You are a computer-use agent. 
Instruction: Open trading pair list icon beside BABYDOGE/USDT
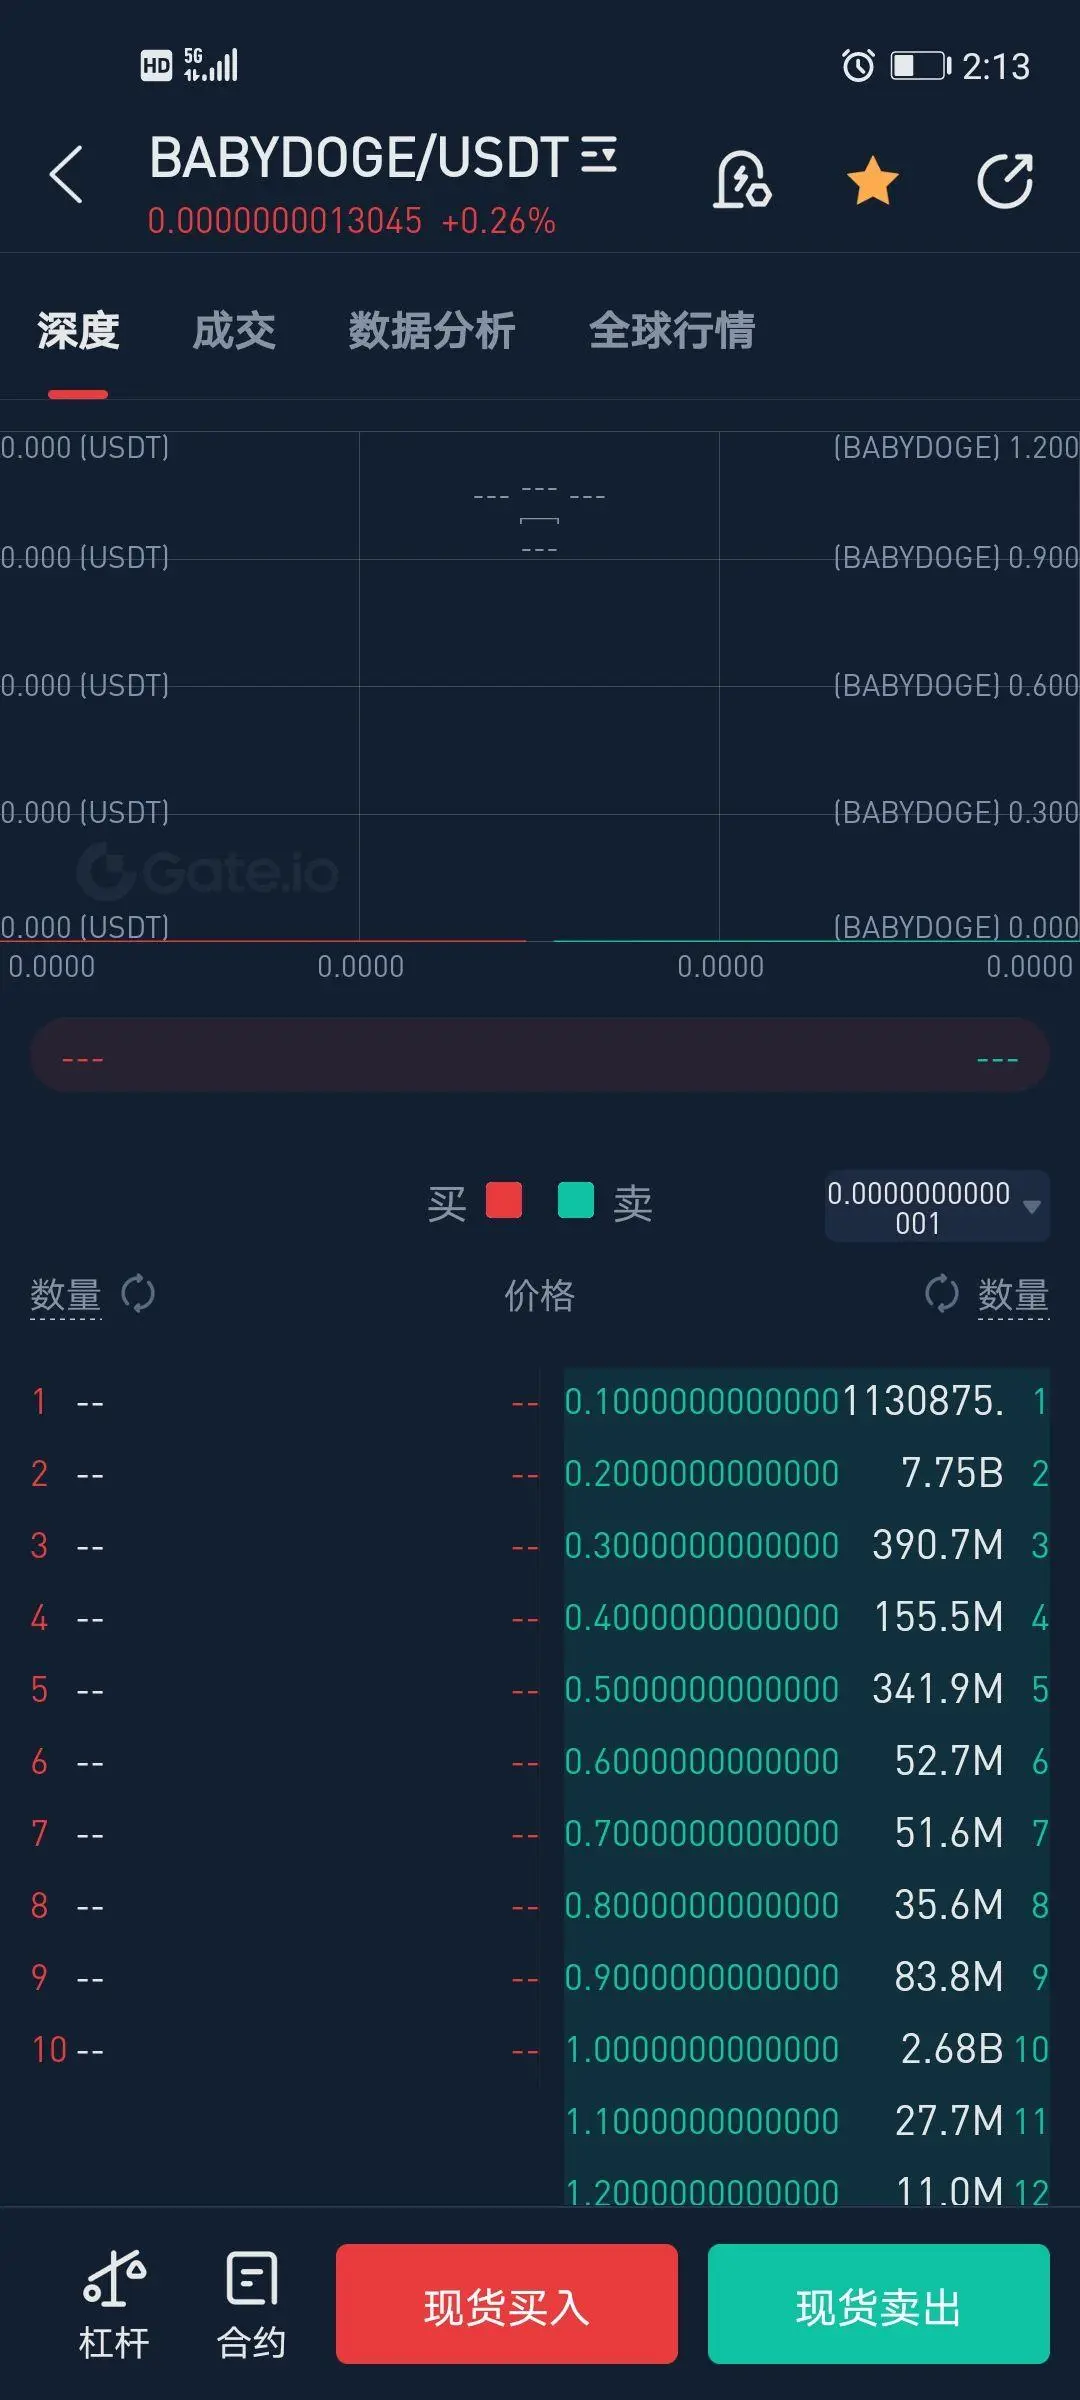pos(598,155)
